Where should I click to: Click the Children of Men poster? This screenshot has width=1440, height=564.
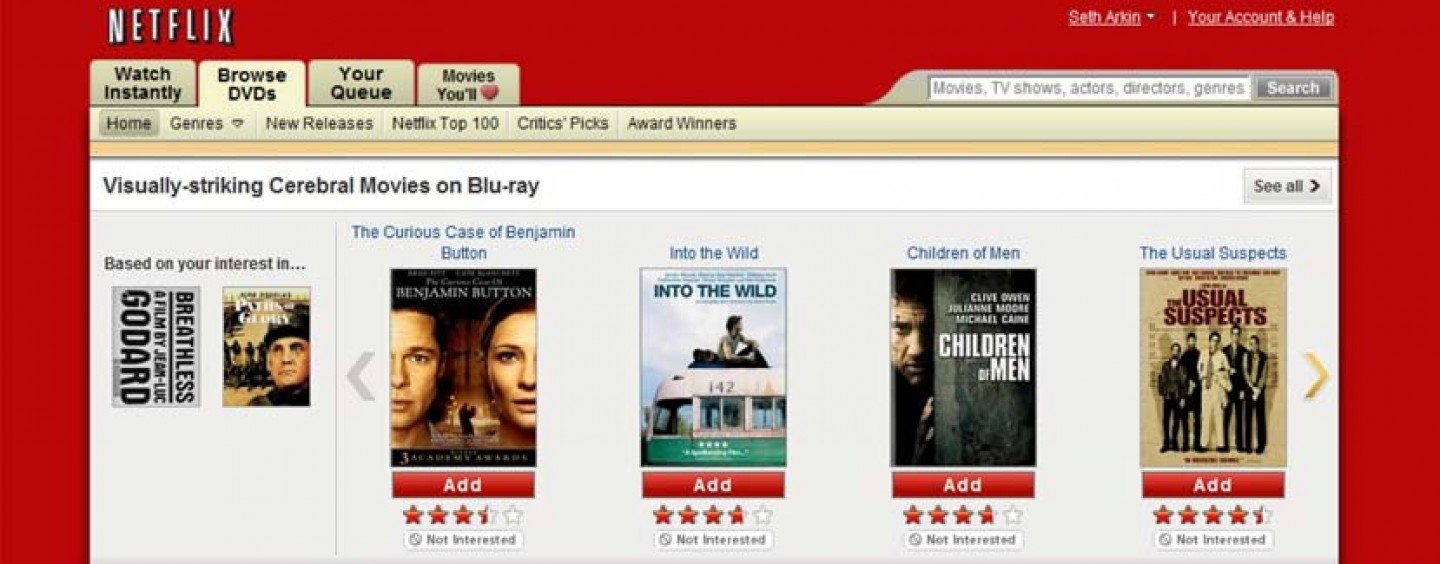click(x=963, y=367)
